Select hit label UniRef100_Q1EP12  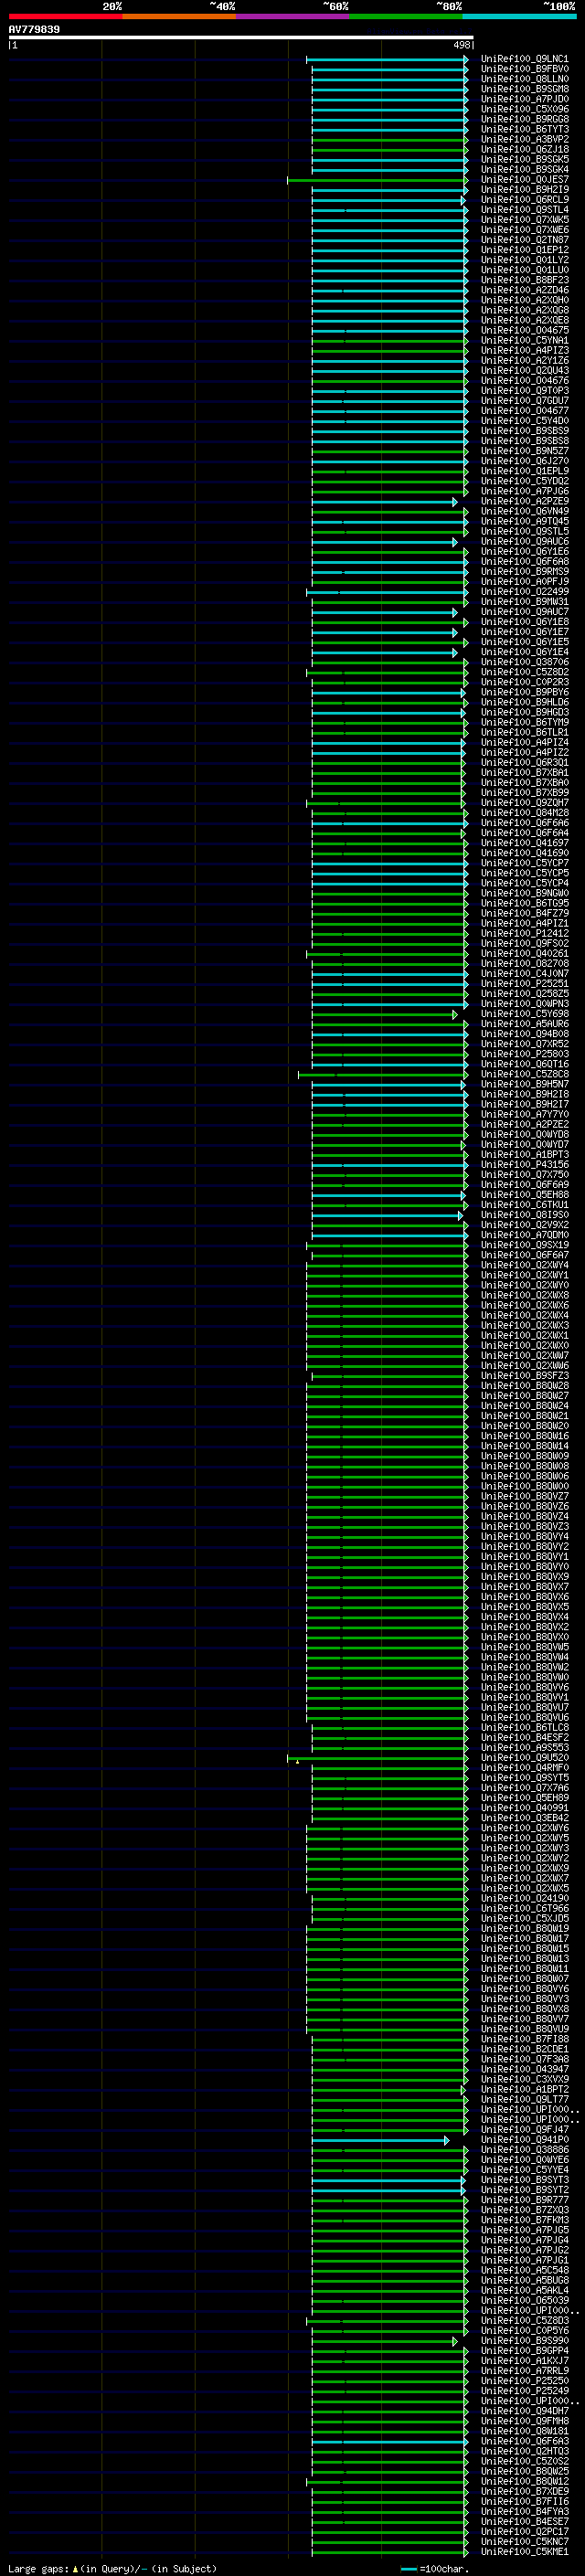click(x=524, y=250)
